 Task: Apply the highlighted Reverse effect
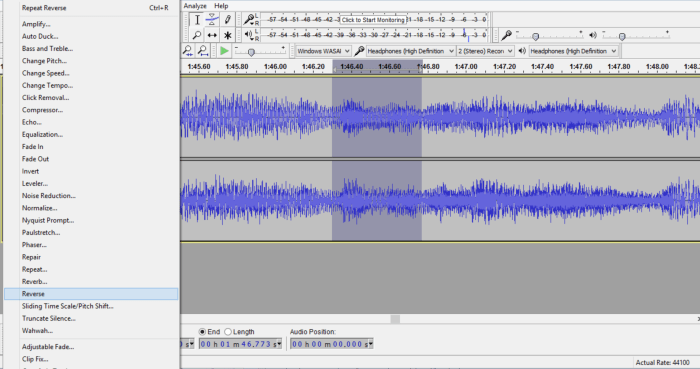[x=91, y=294]
